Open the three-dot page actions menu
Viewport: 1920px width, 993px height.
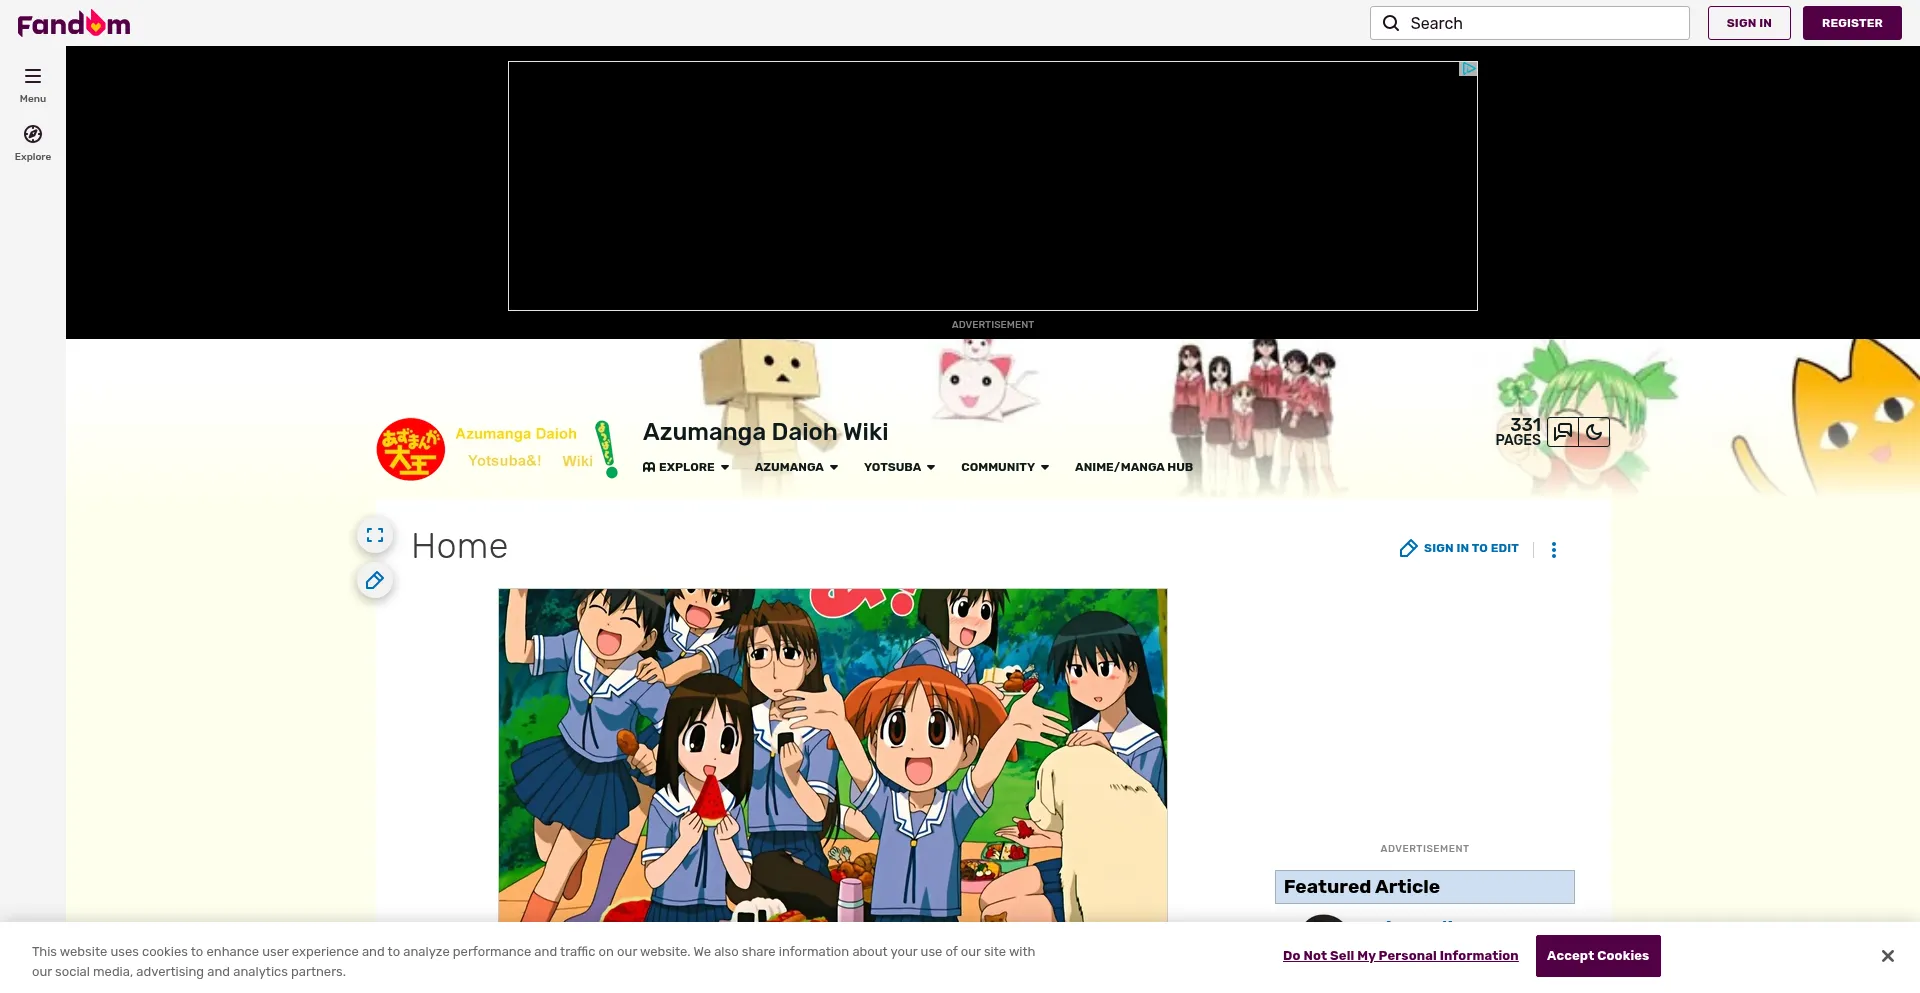pyautogui.click(x=1554, y=549)
